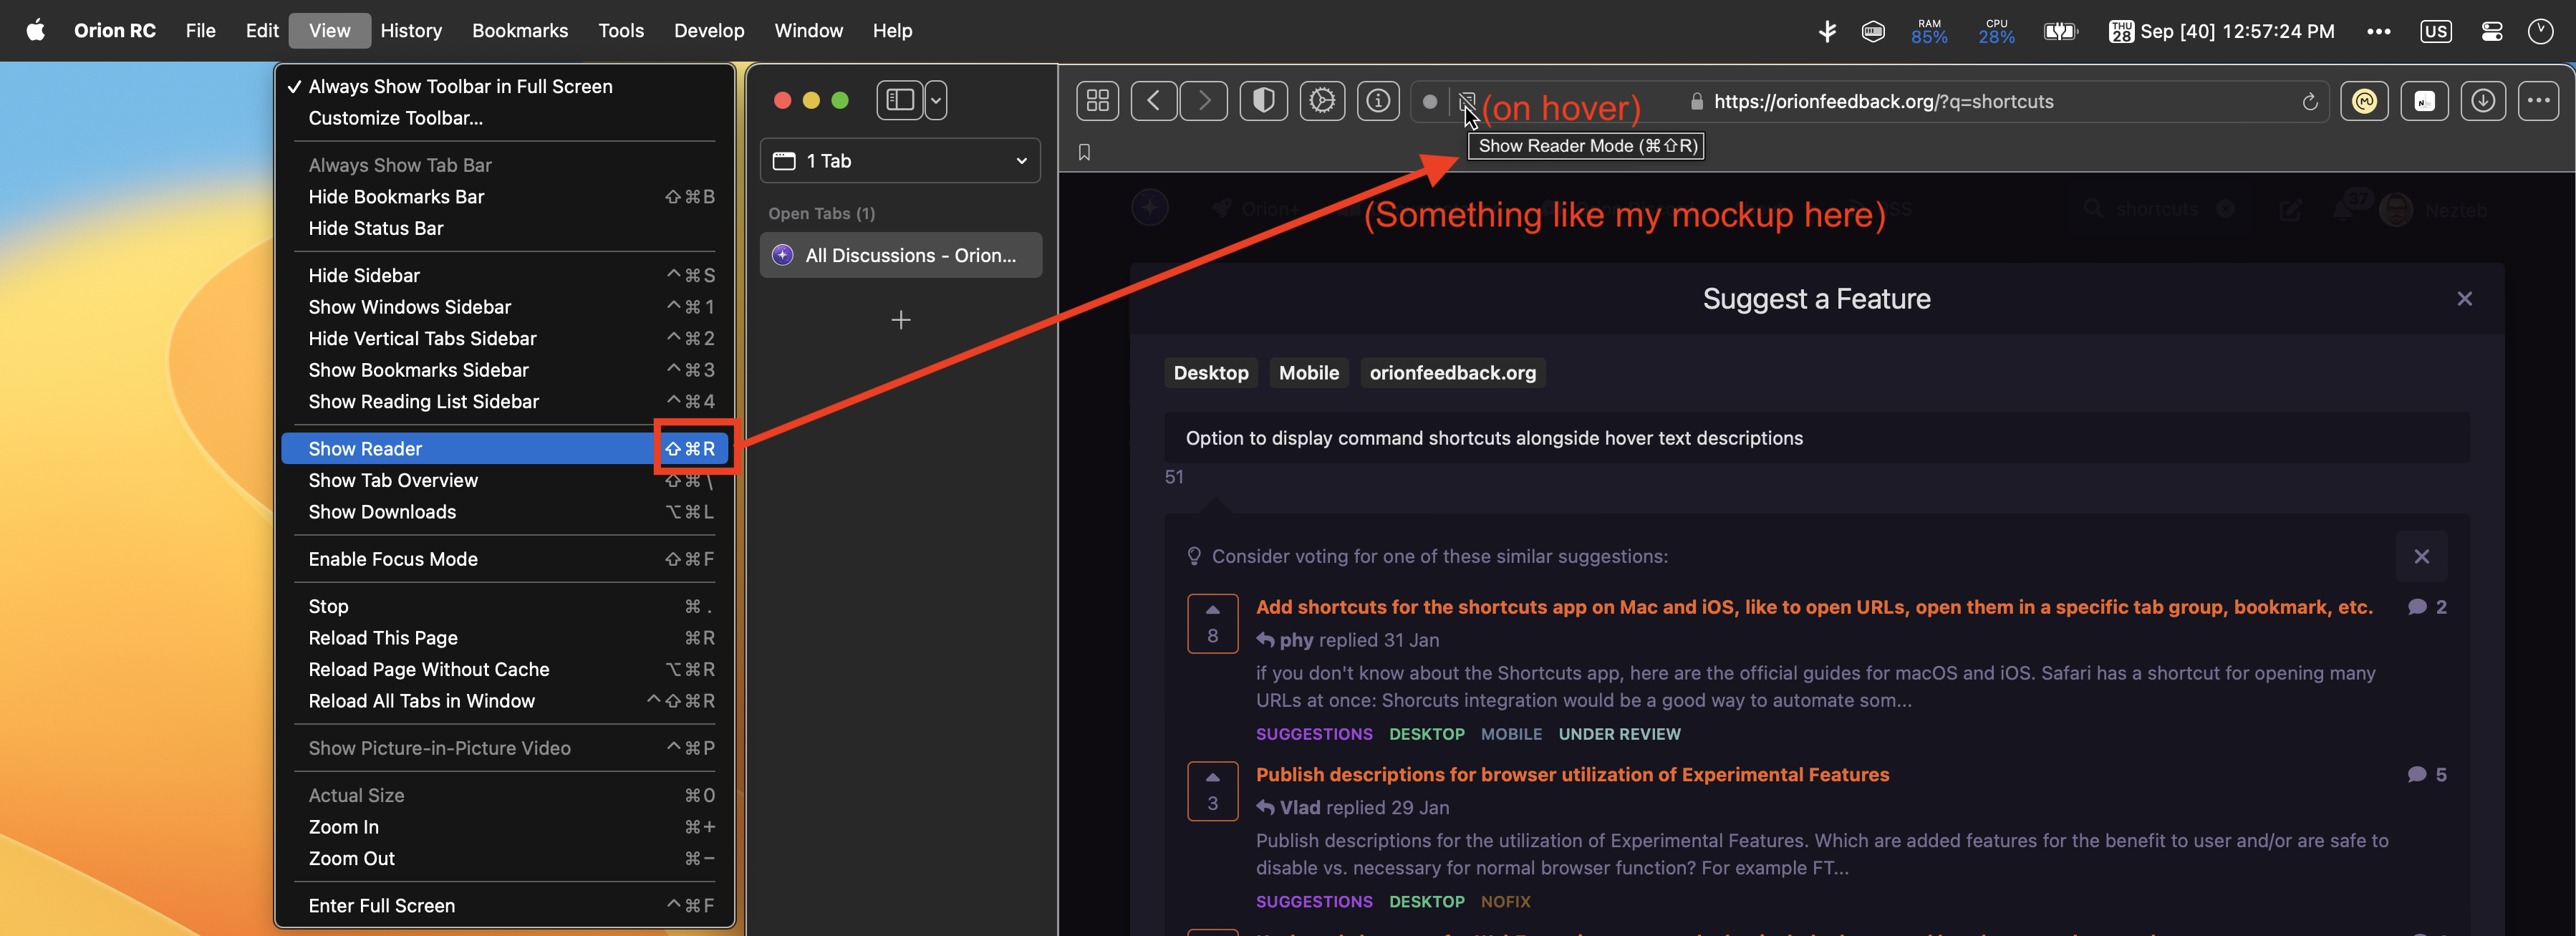Choose Enable Focus Mode
Viewport: 2576px width, 936px height.
click(505, 559)
